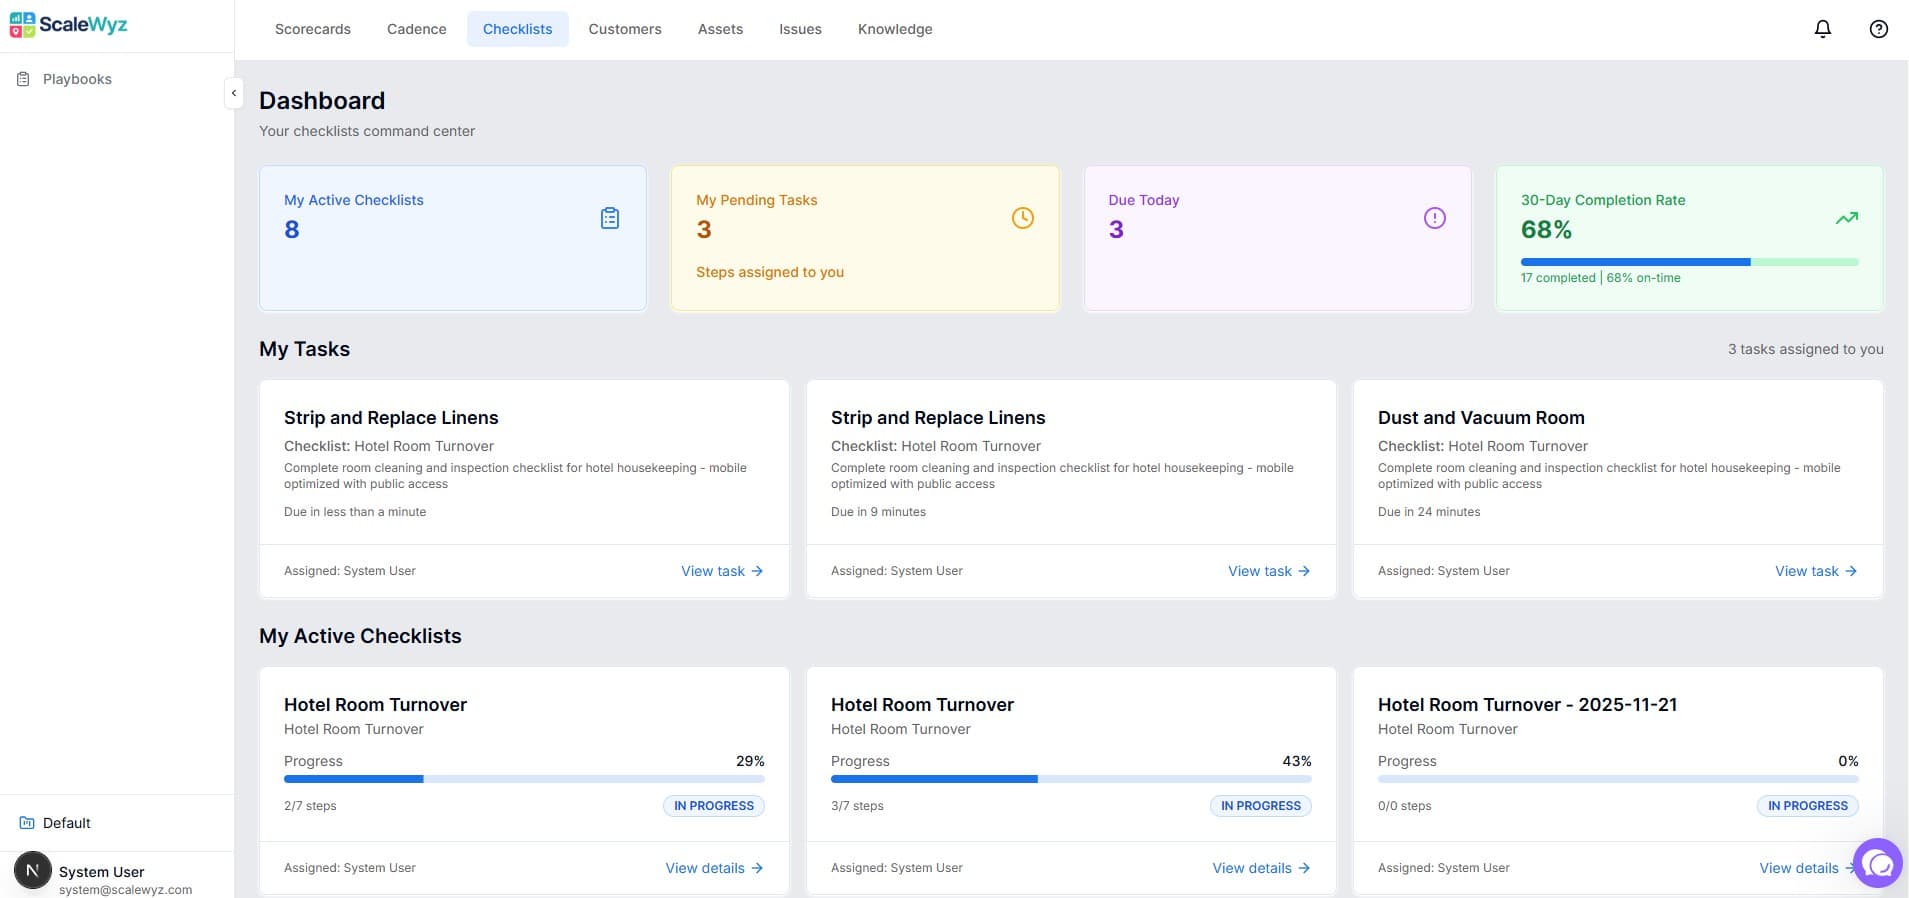Click the System User avatar
This screenshot has width=1909, height=898.
[32, 871]
